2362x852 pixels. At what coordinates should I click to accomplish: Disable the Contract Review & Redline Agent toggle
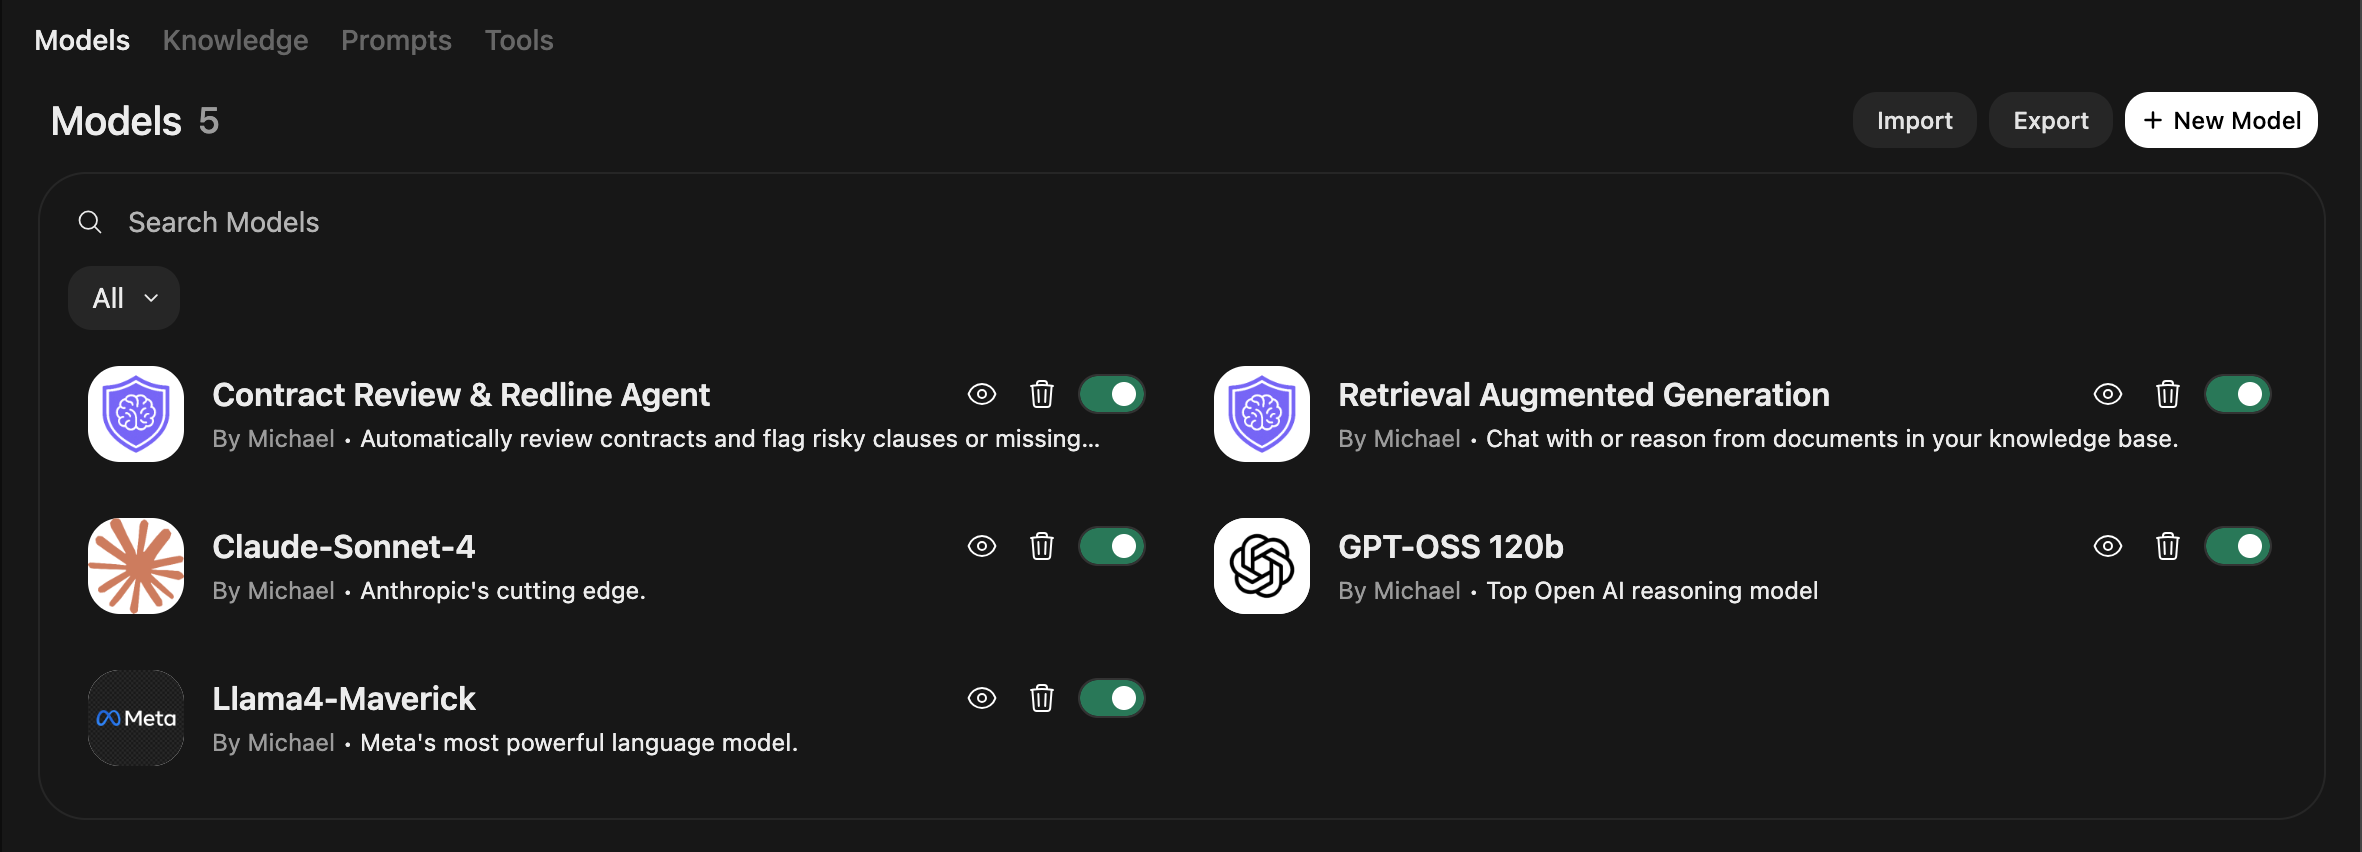click(1112, 395)
